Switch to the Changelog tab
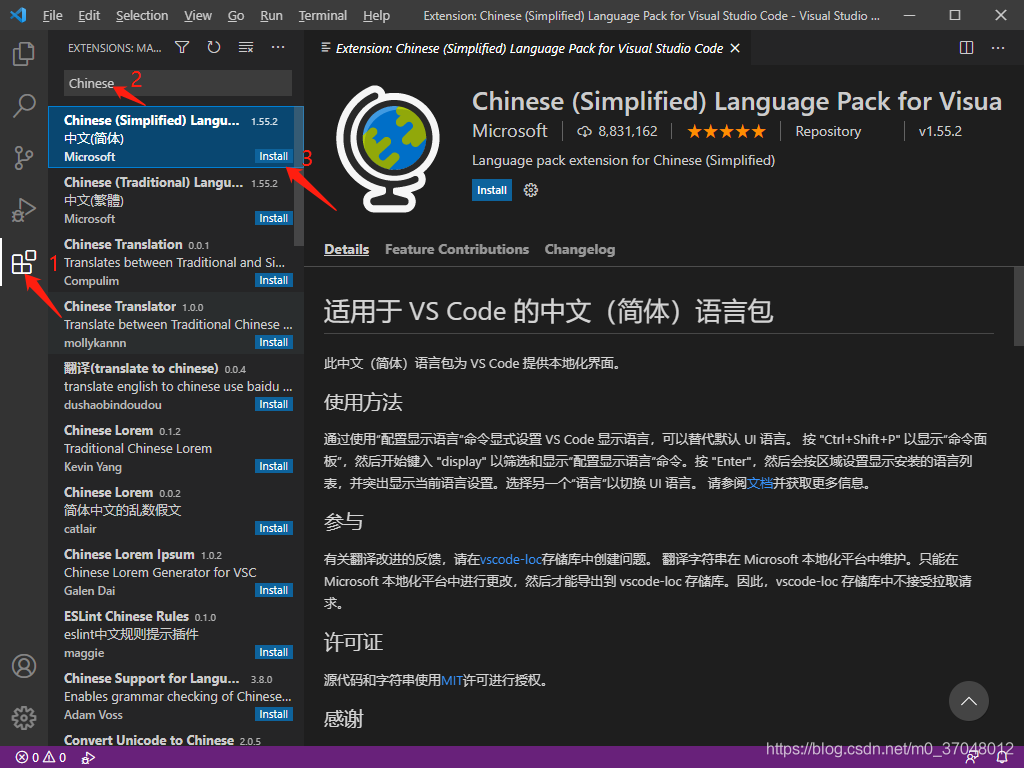Image resolution: width=1024 pixels, height=768 pixels. point(579,249)
